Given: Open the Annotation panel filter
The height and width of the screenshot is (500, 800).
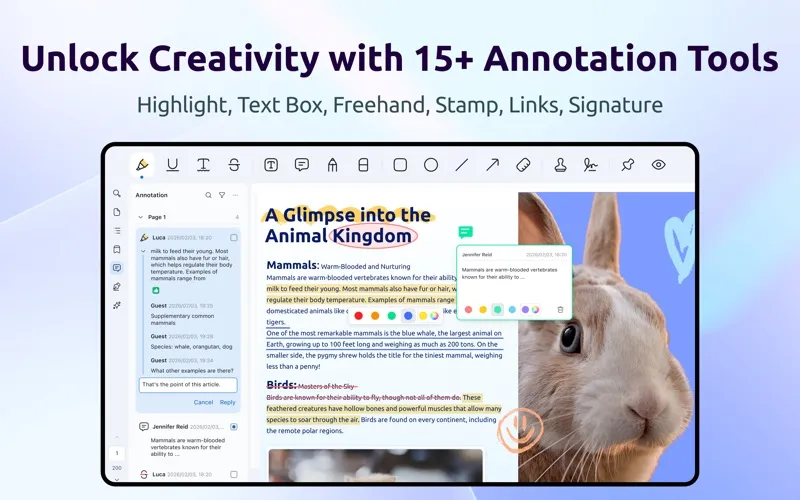Looking at the screenshot, I should coord(222,195).
